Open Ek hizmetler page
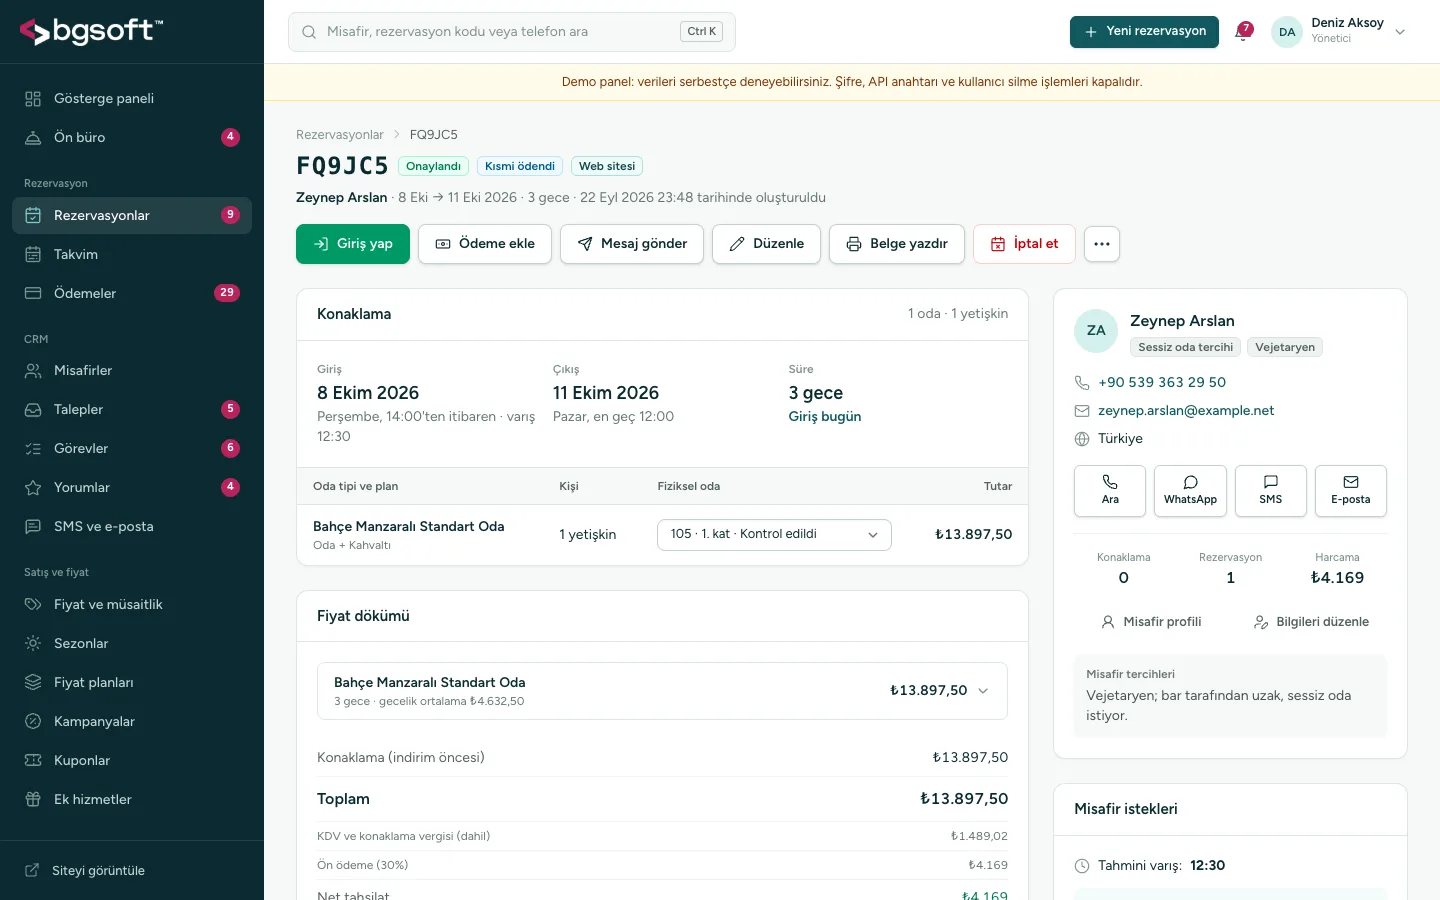1440x900 pixels. point(132,800)
